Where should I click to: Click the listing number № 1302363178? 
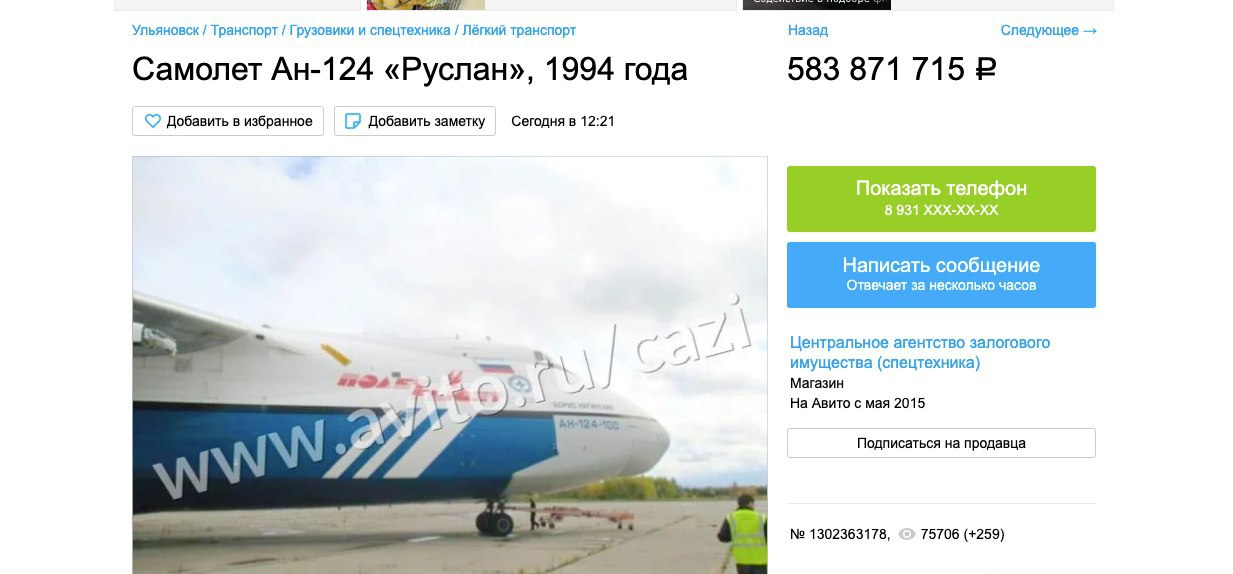840,535
